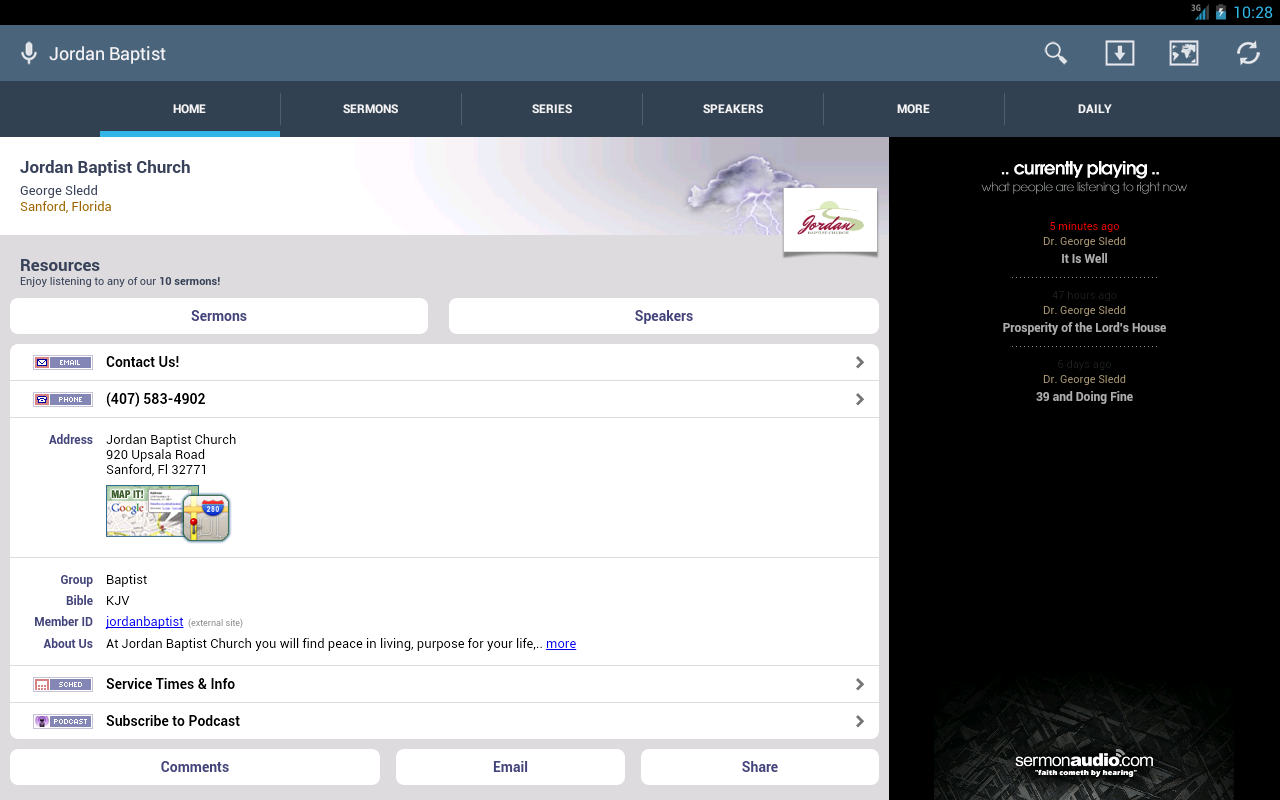Open the Comments button
Image resolution: width=1280 pixels, height=800 pixels.
click(x=195, y=767)
